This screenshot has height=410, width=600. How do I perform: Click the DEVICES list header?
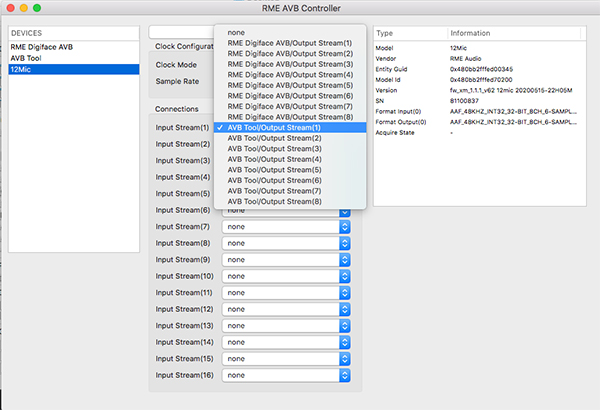pyautogui.click(x=74, y=33)
